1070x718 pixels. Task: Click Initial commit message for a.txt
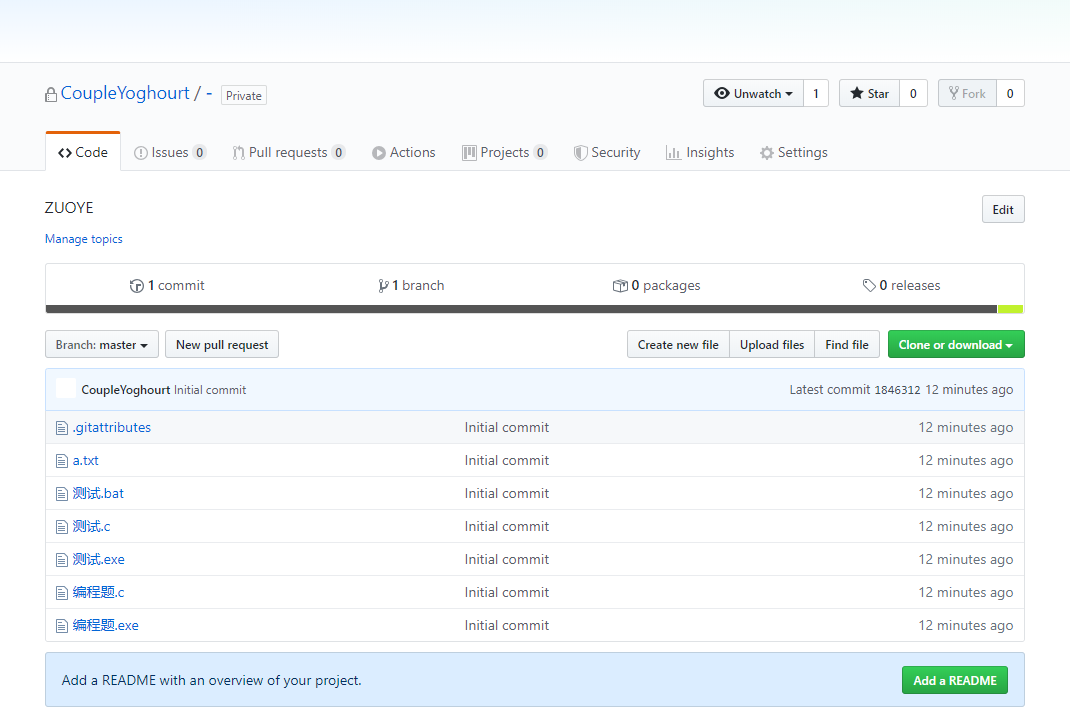[x=506, y=461]
